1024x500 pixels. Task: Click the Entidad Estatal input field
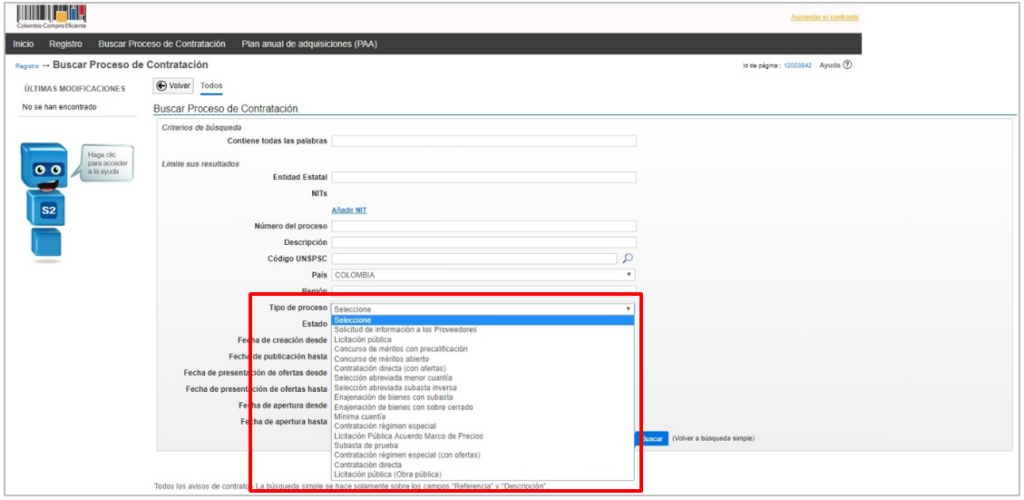483,177
